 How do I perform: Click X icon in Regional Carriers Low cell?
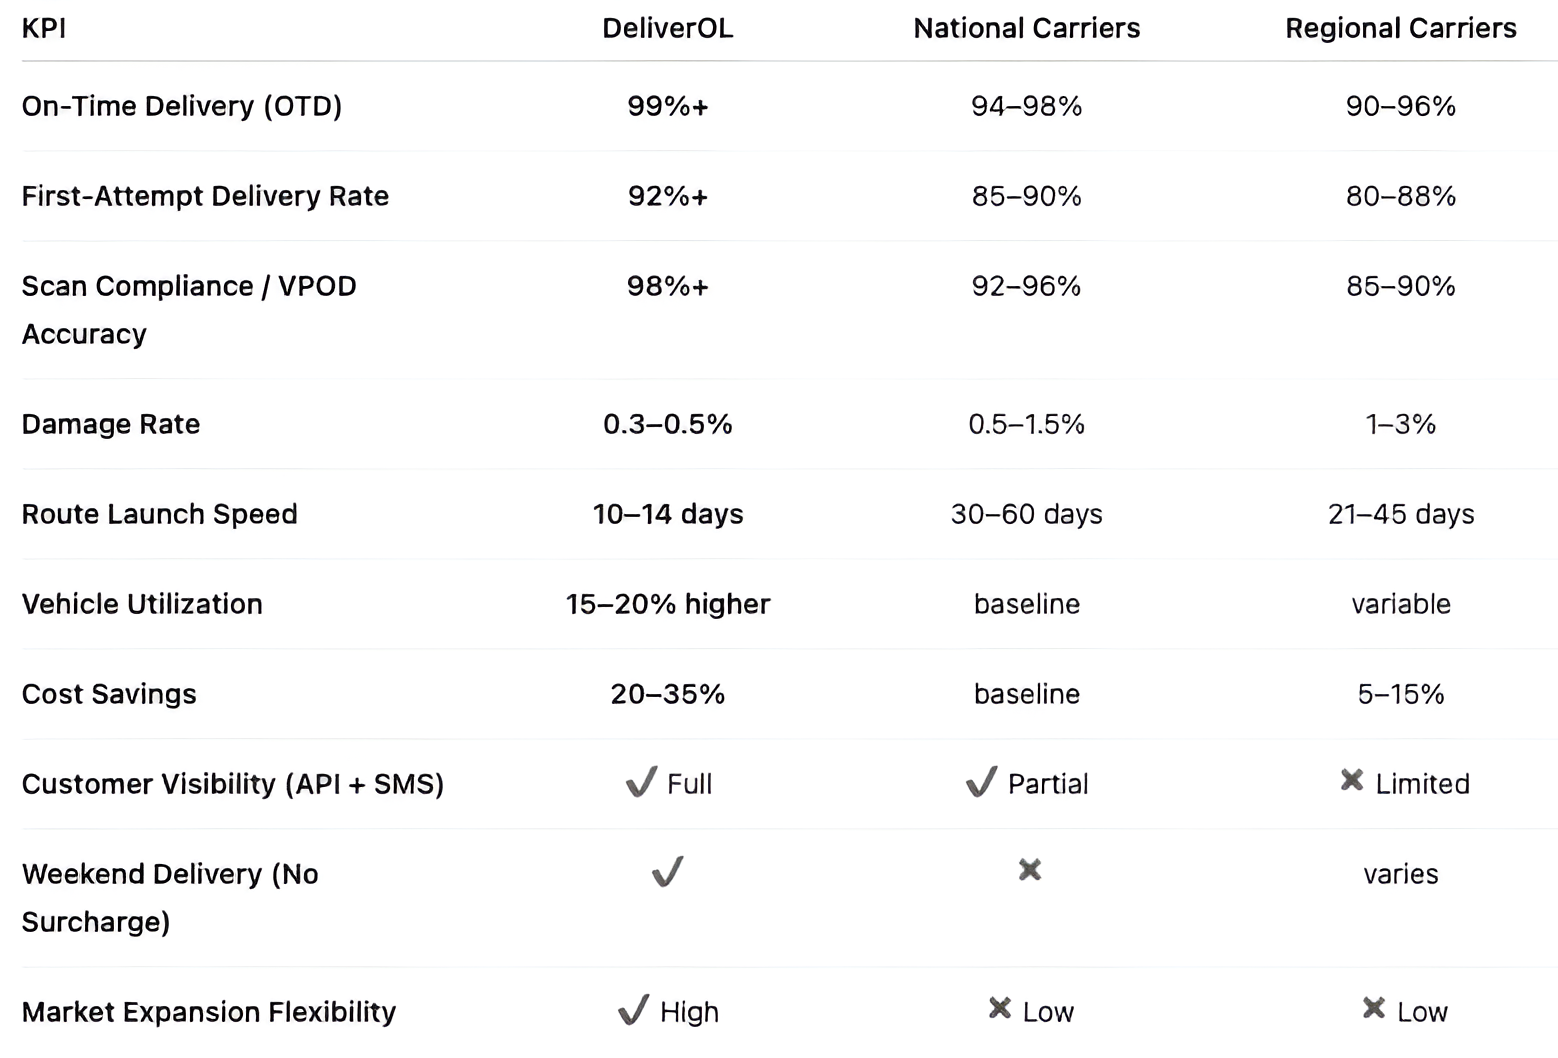[x=1374, y=1008]
